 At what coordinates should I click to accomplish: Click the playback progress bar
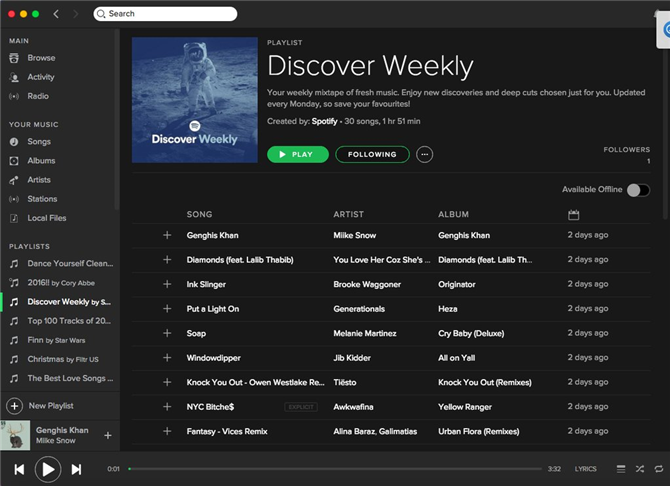pyautogui.click(x=335, y=469)
